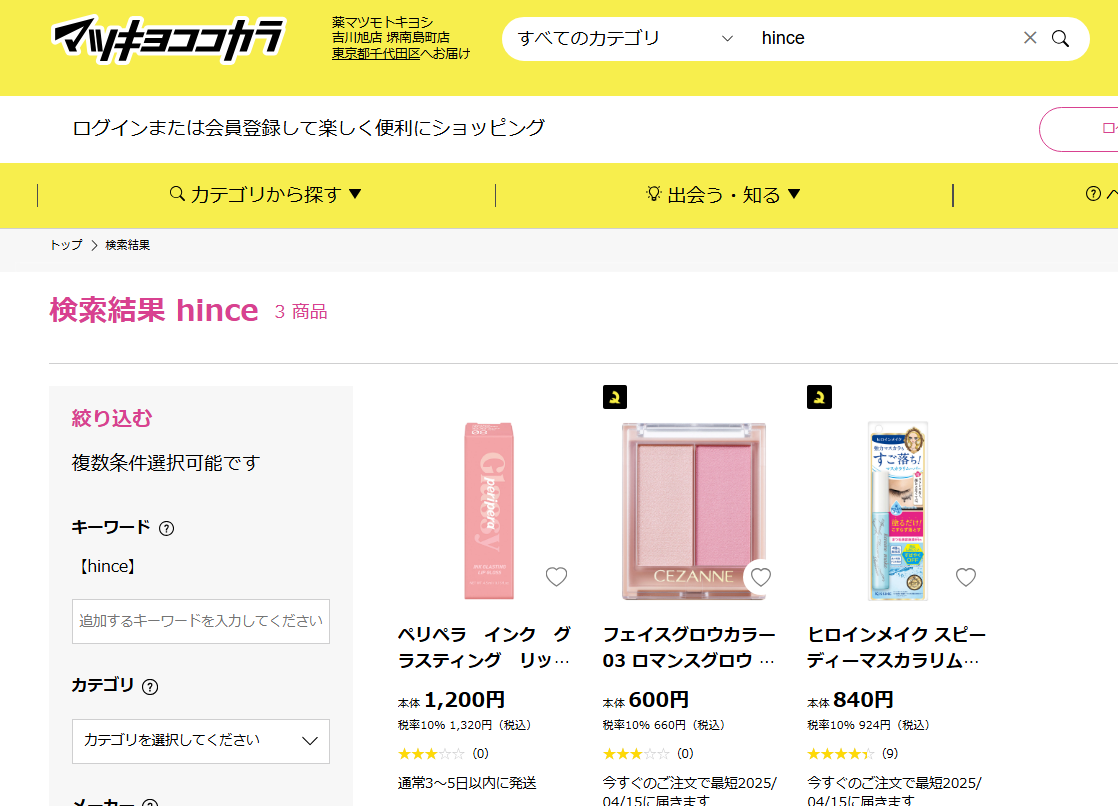Click the 840円 price text

(863, 700)
